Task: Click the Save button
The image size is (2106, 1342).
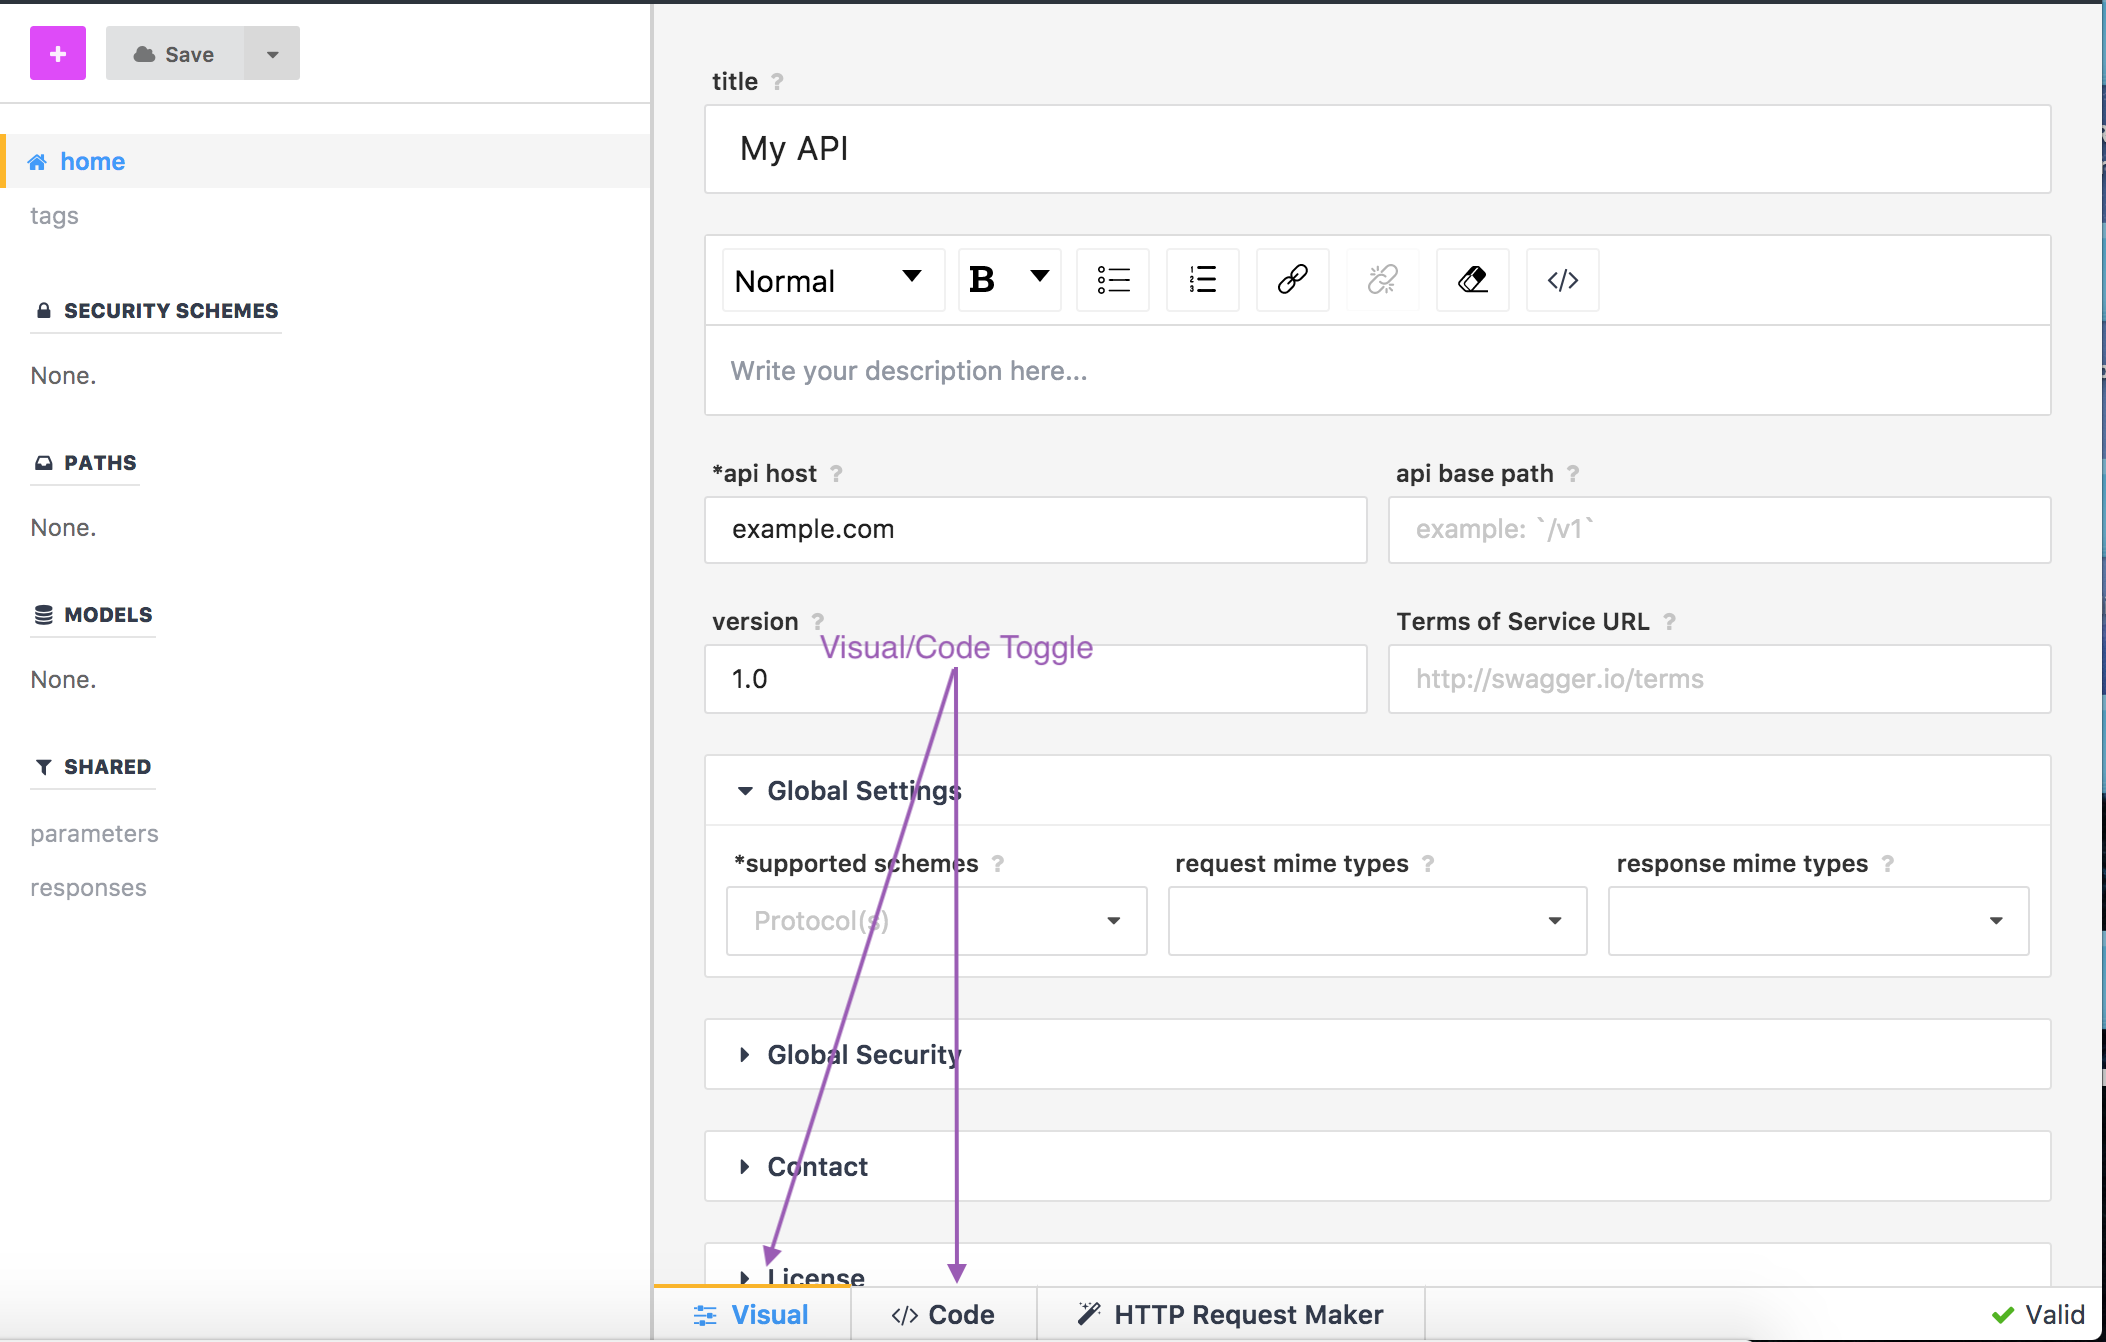Action: point(175,54)
